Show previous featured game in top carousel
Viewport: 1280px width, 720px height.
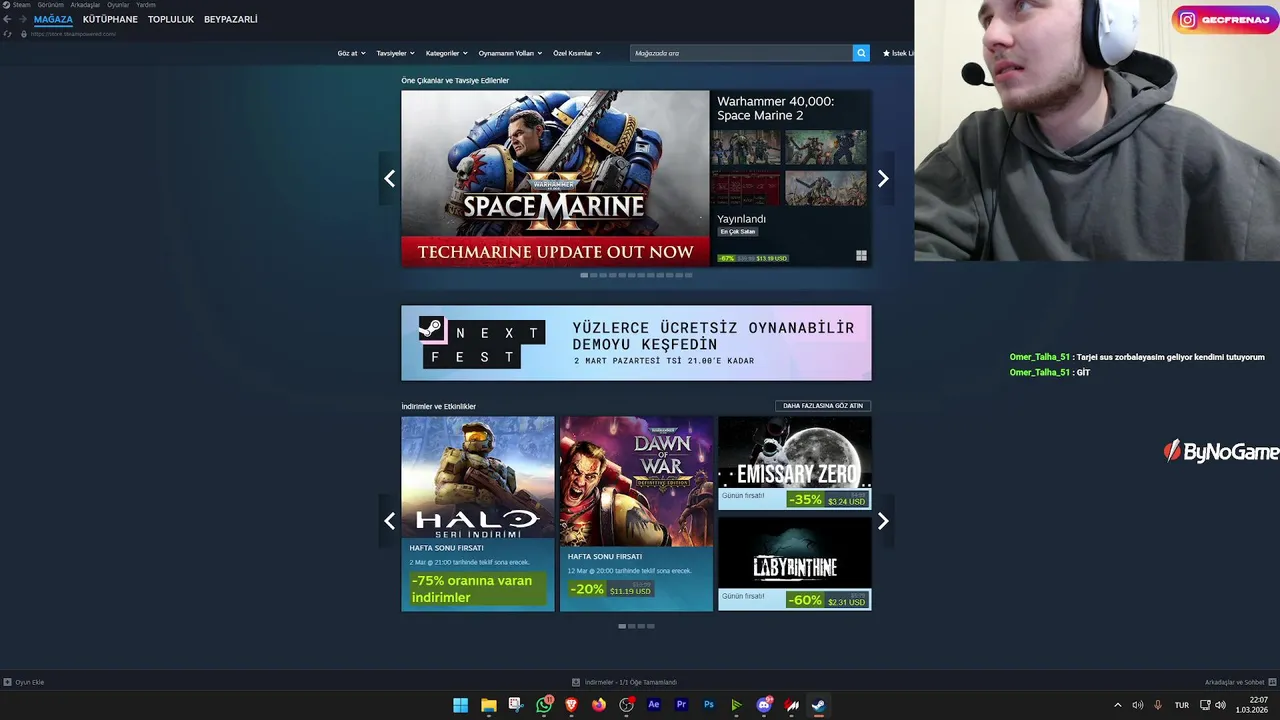pyautogui.click(x=389, y=179)
